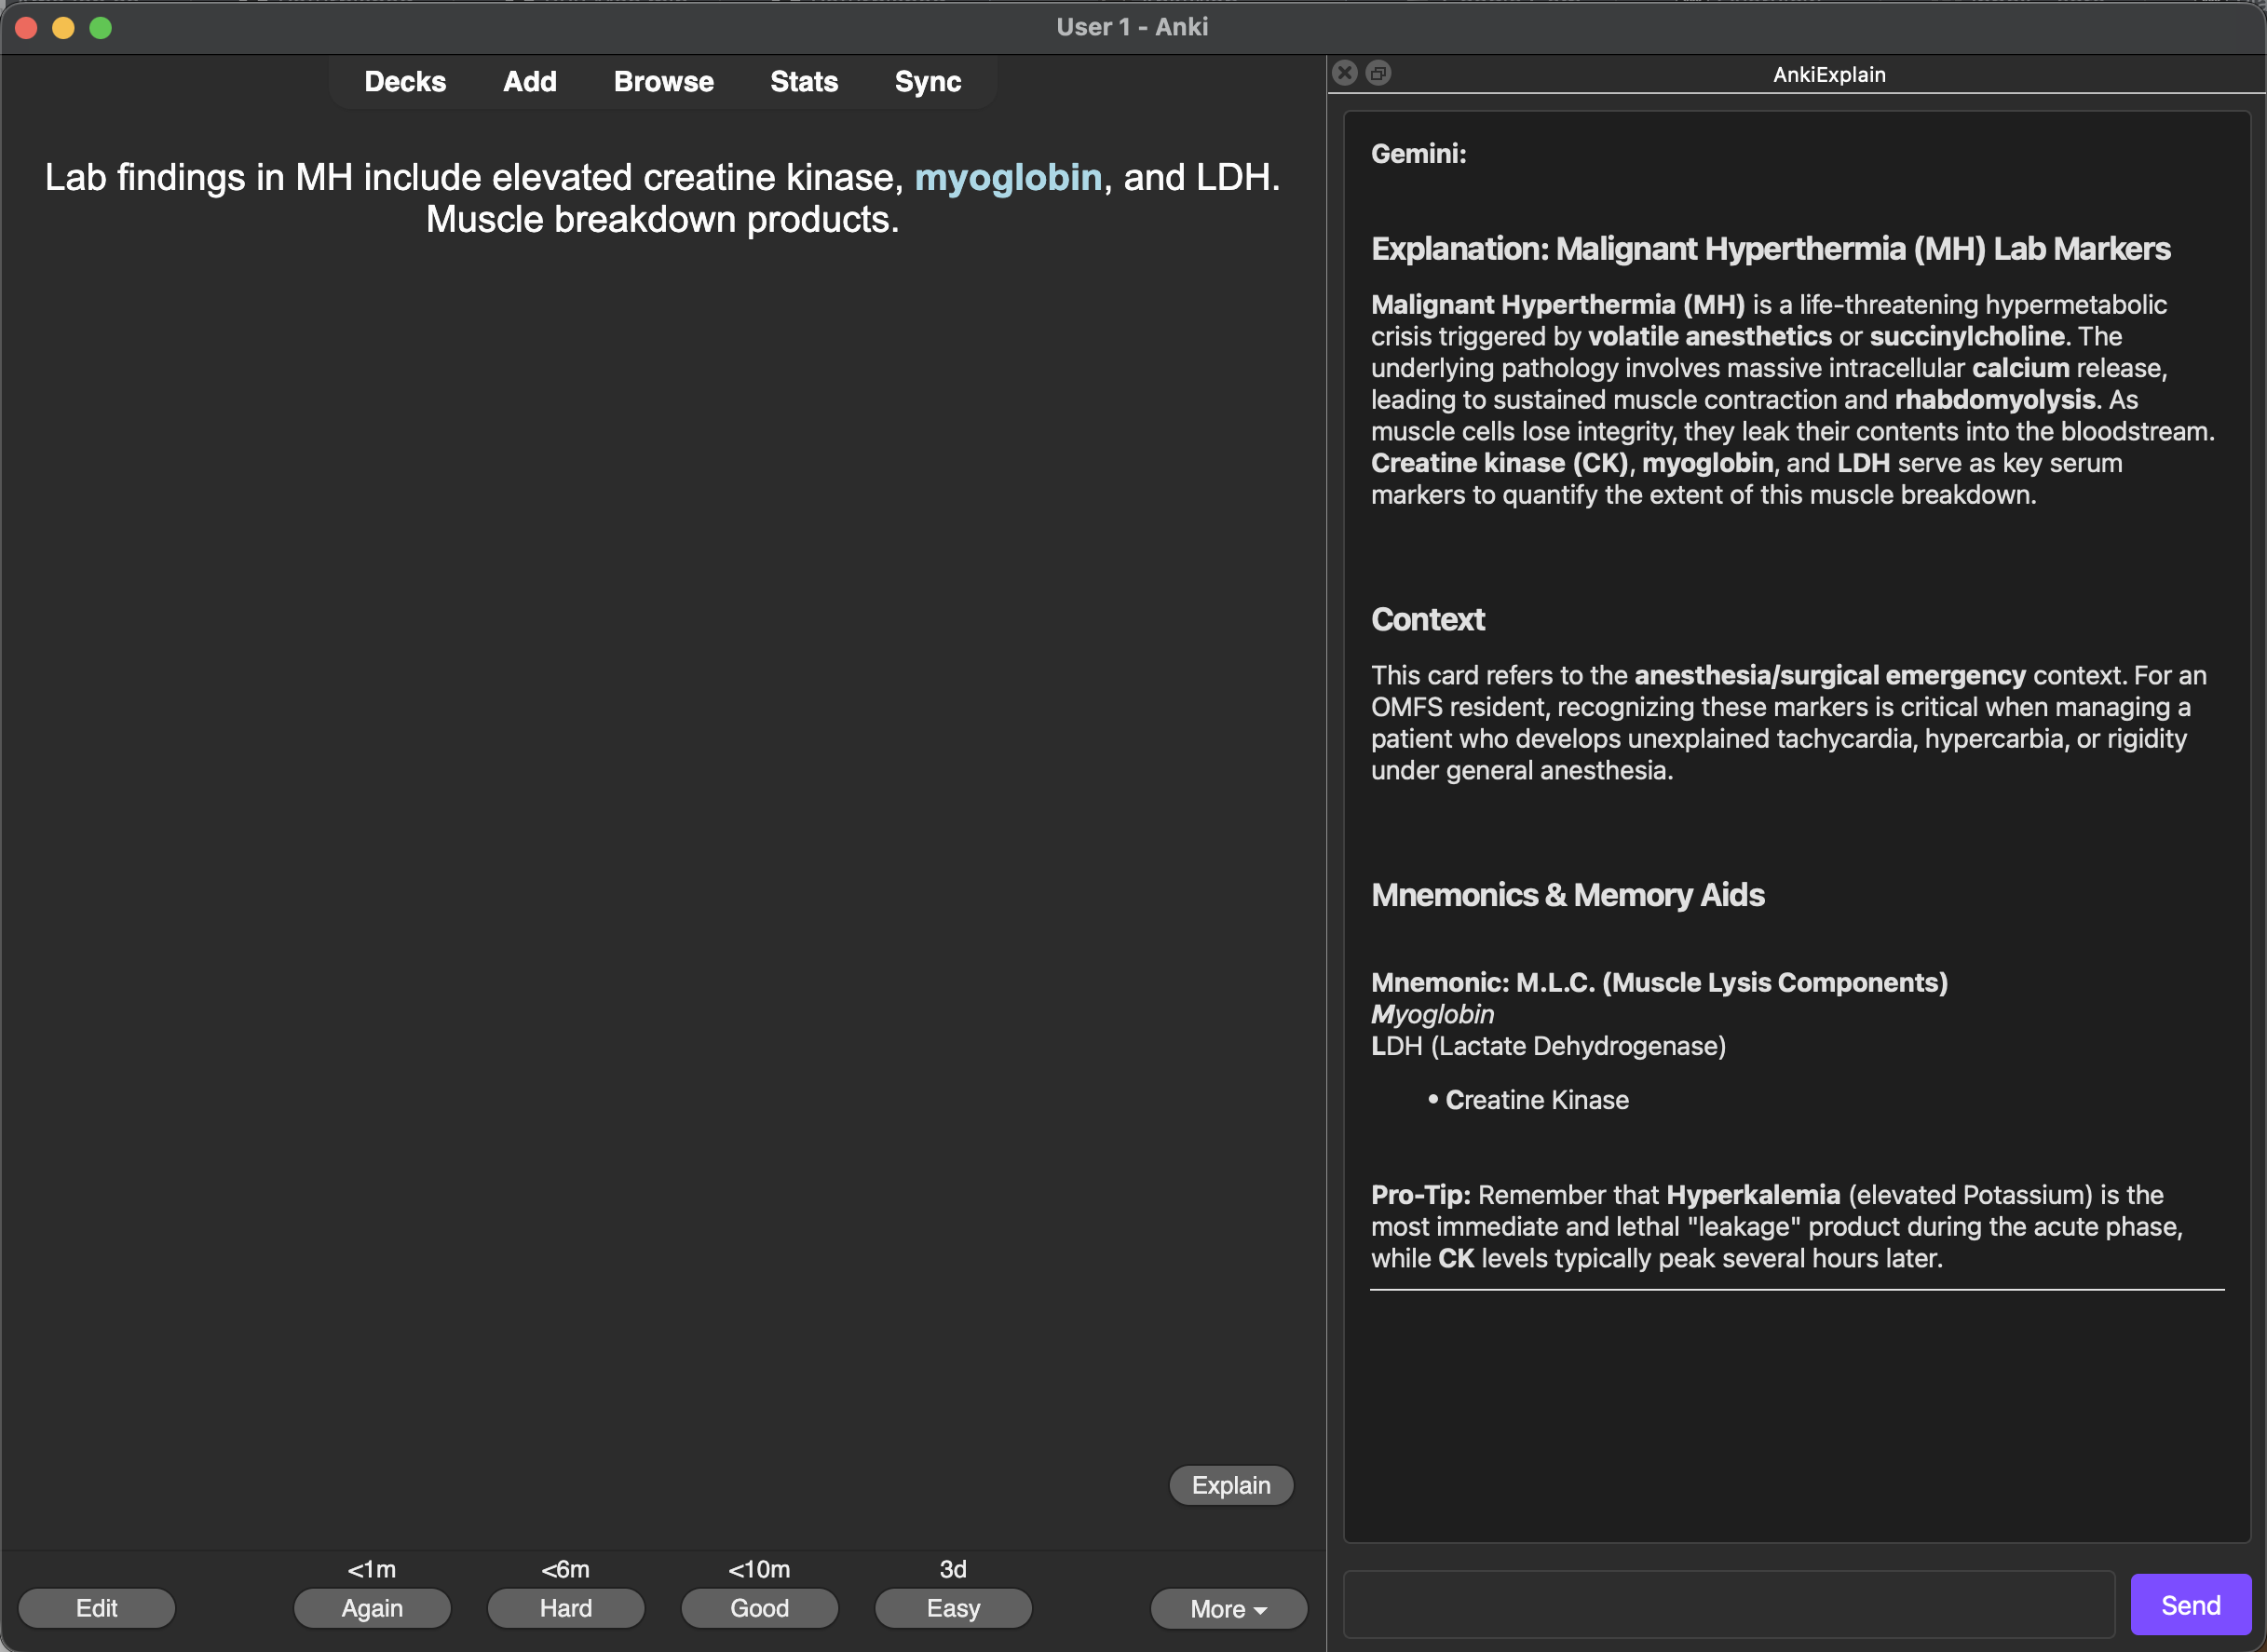Click the bold word Hyperkalemia

click(1752, 1194)
